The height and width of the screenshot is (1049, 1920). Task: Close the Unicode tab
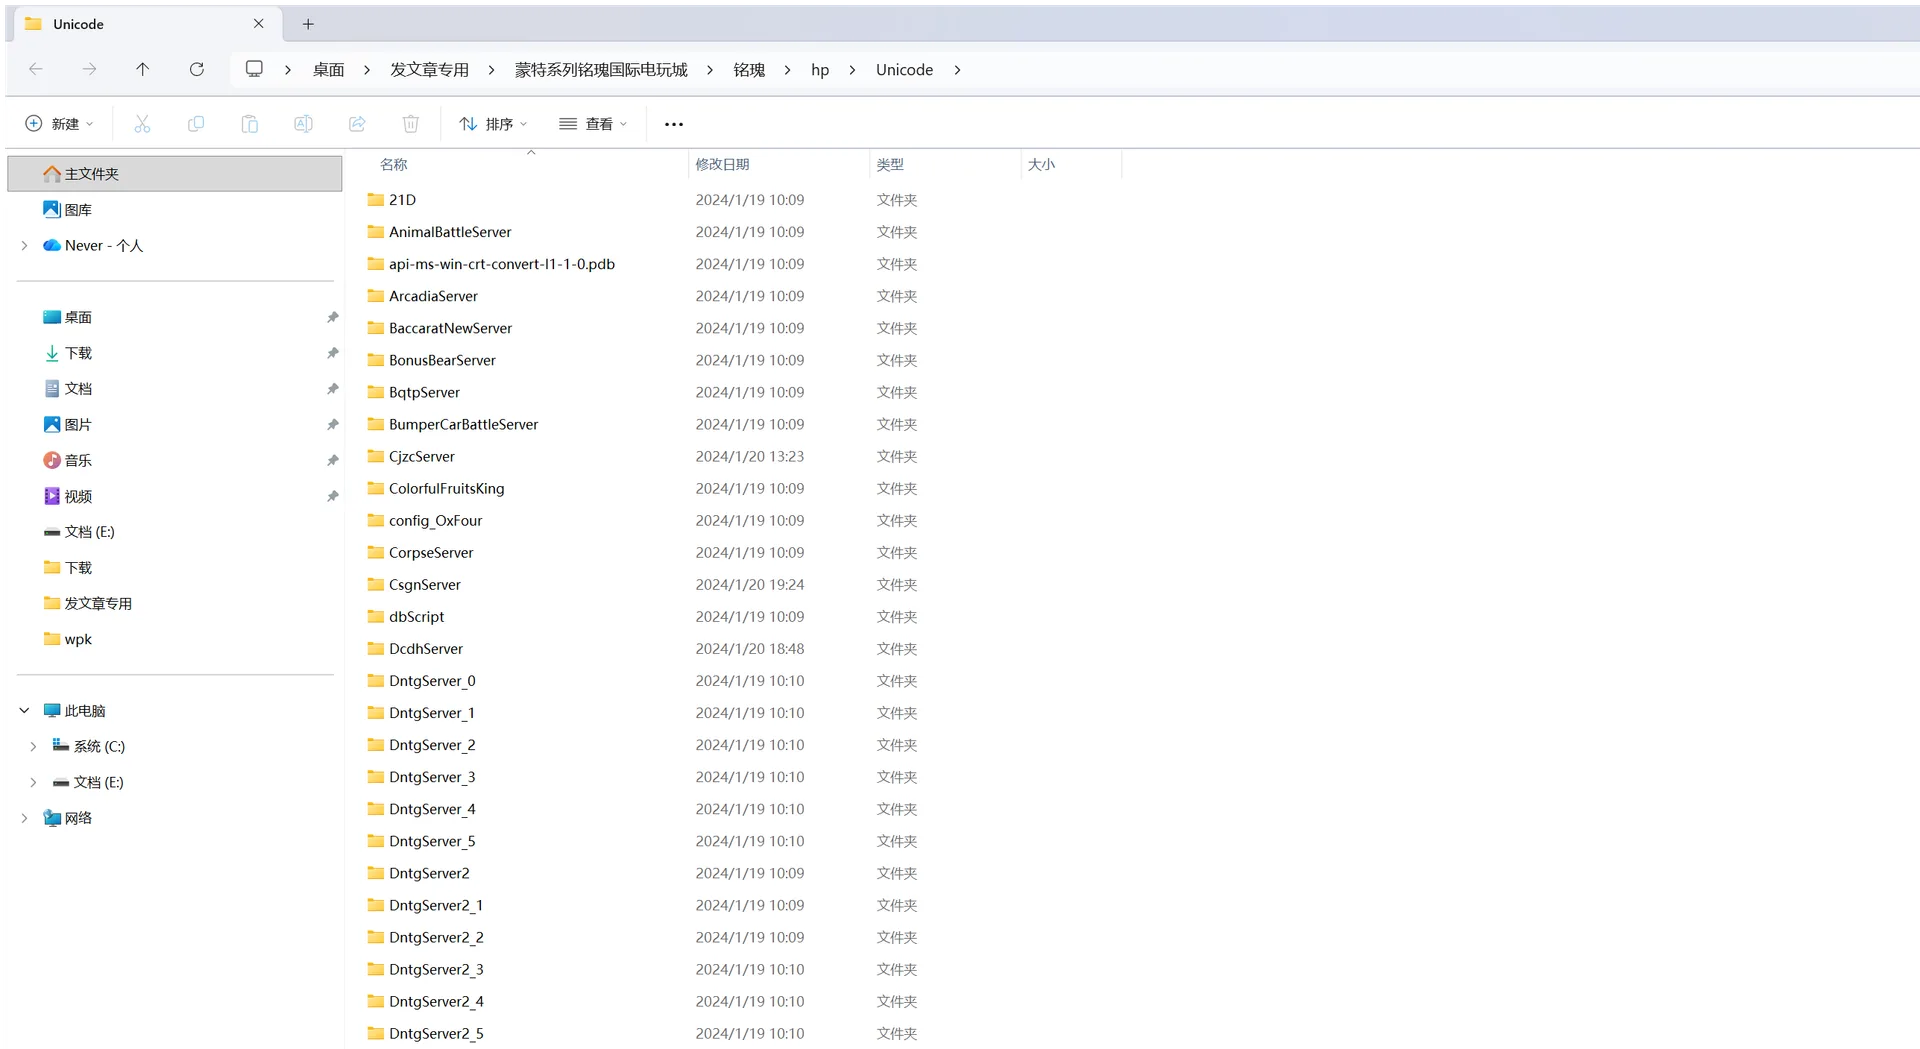(x=258, y=24)
